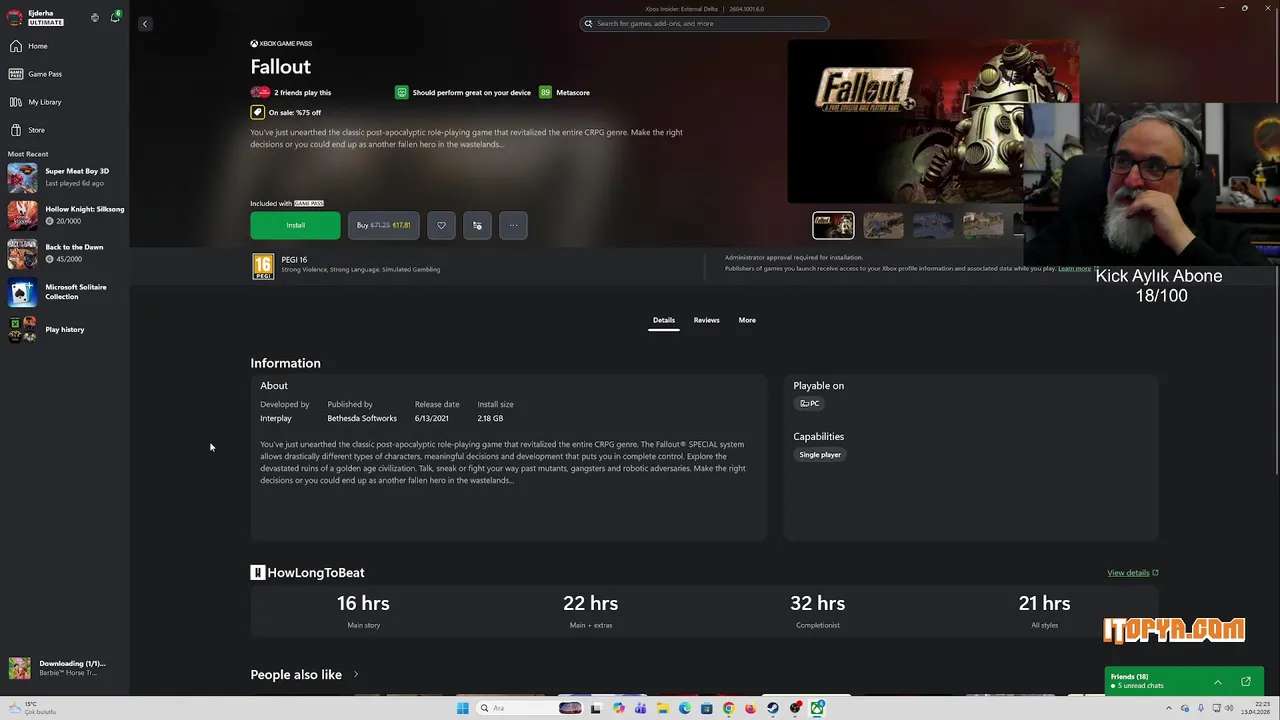Focus the search games input field

click(x=704, y=23)
